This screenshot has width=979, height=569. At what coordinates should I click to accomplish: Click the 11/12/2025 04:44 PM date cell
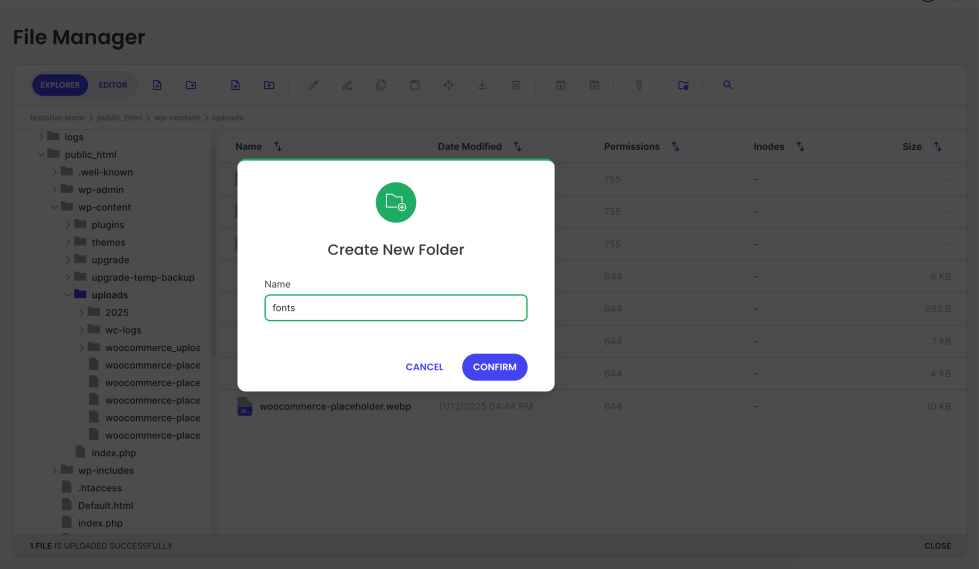point(485,407)
